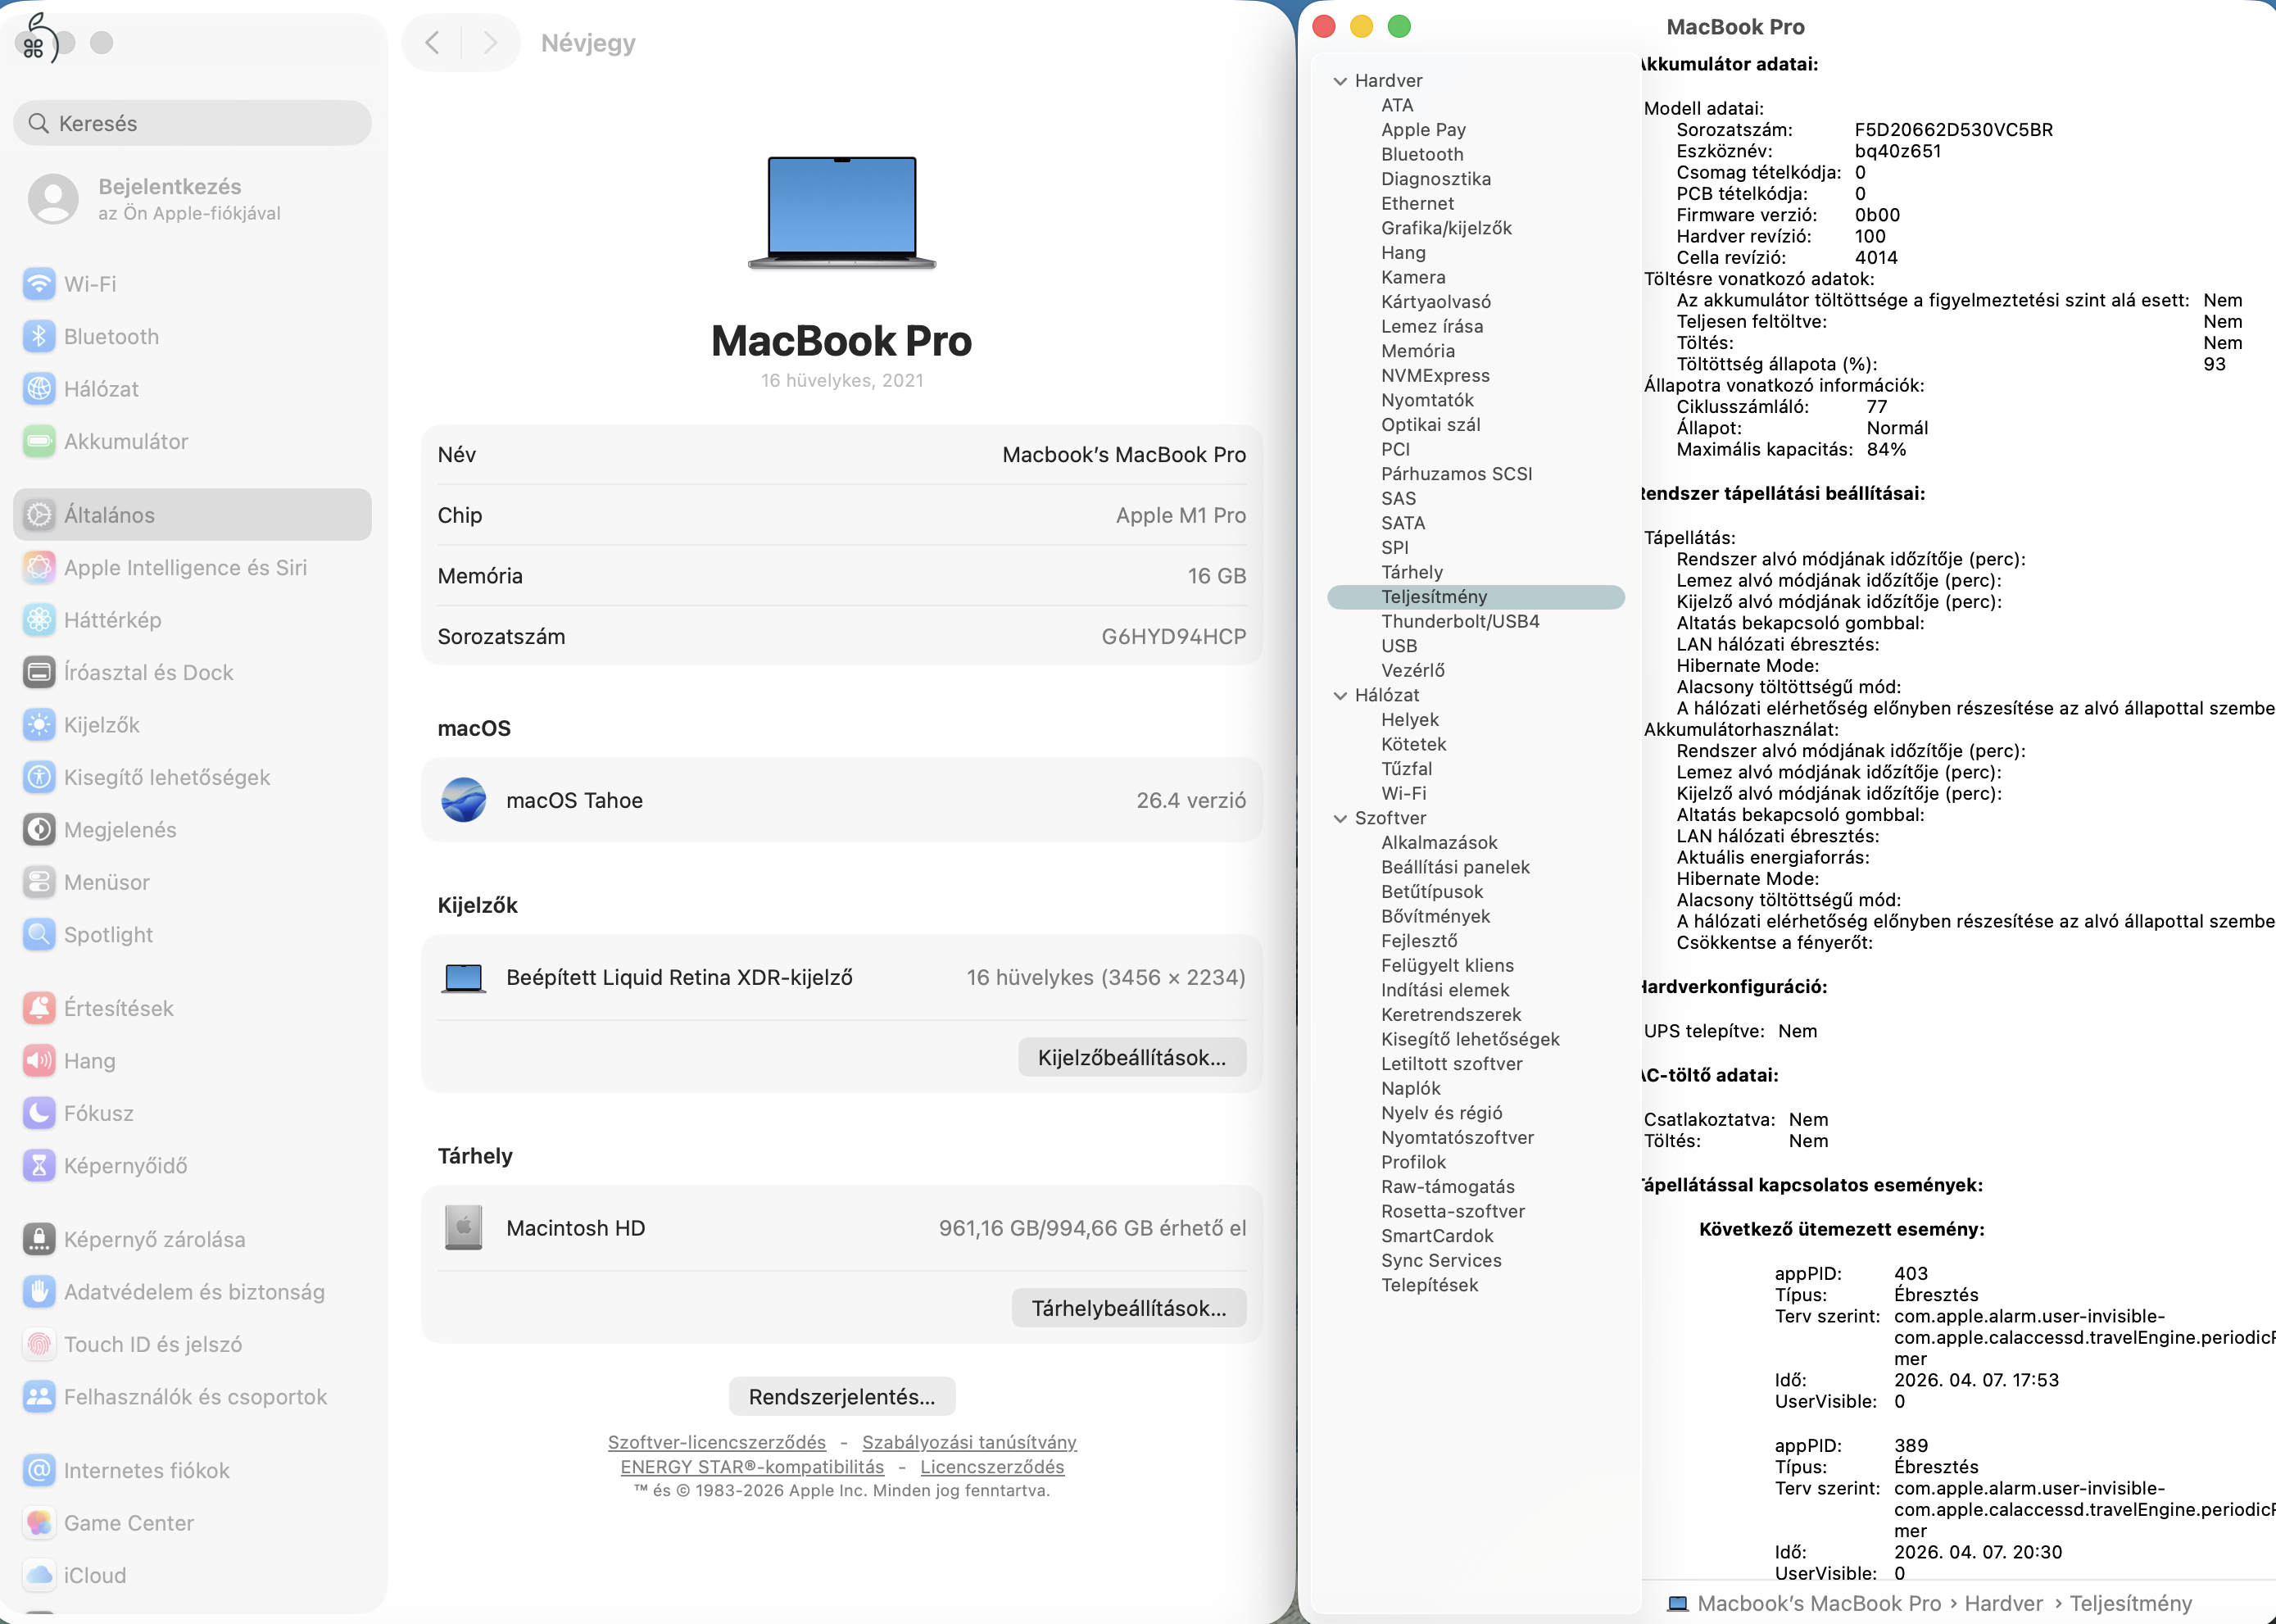Open the Akkumulátor settings pane

[x=126, y=441]
